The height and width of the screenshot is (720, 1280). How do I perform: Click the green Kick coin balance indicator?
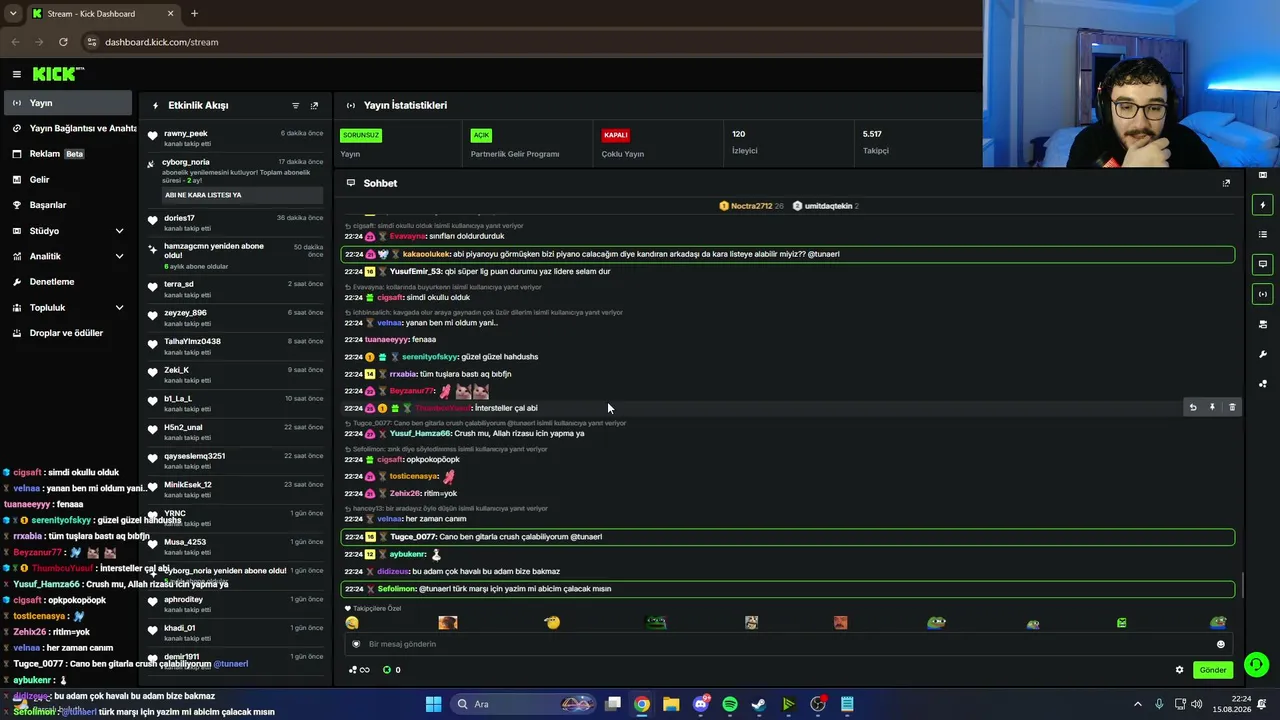click(392, 670)
